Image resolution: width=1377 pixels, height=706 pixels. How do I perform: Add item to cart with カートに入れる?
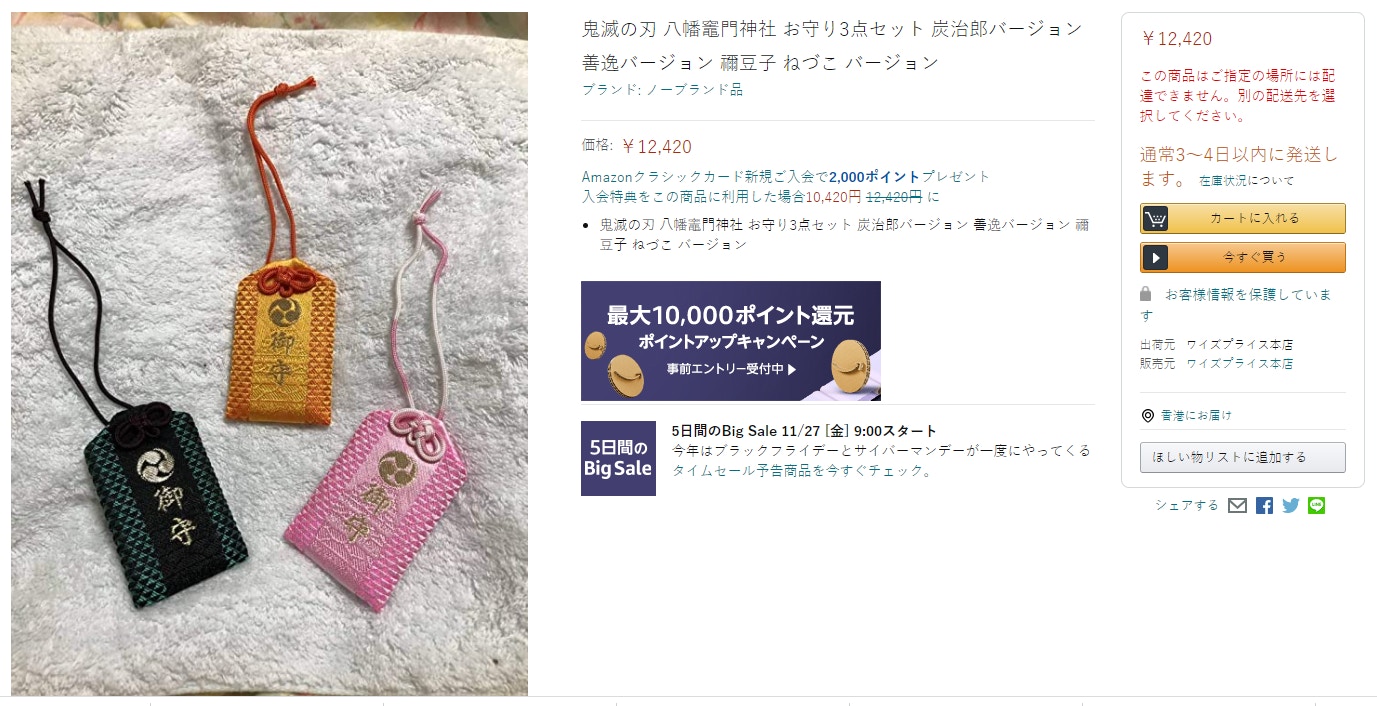point(1243,218)
